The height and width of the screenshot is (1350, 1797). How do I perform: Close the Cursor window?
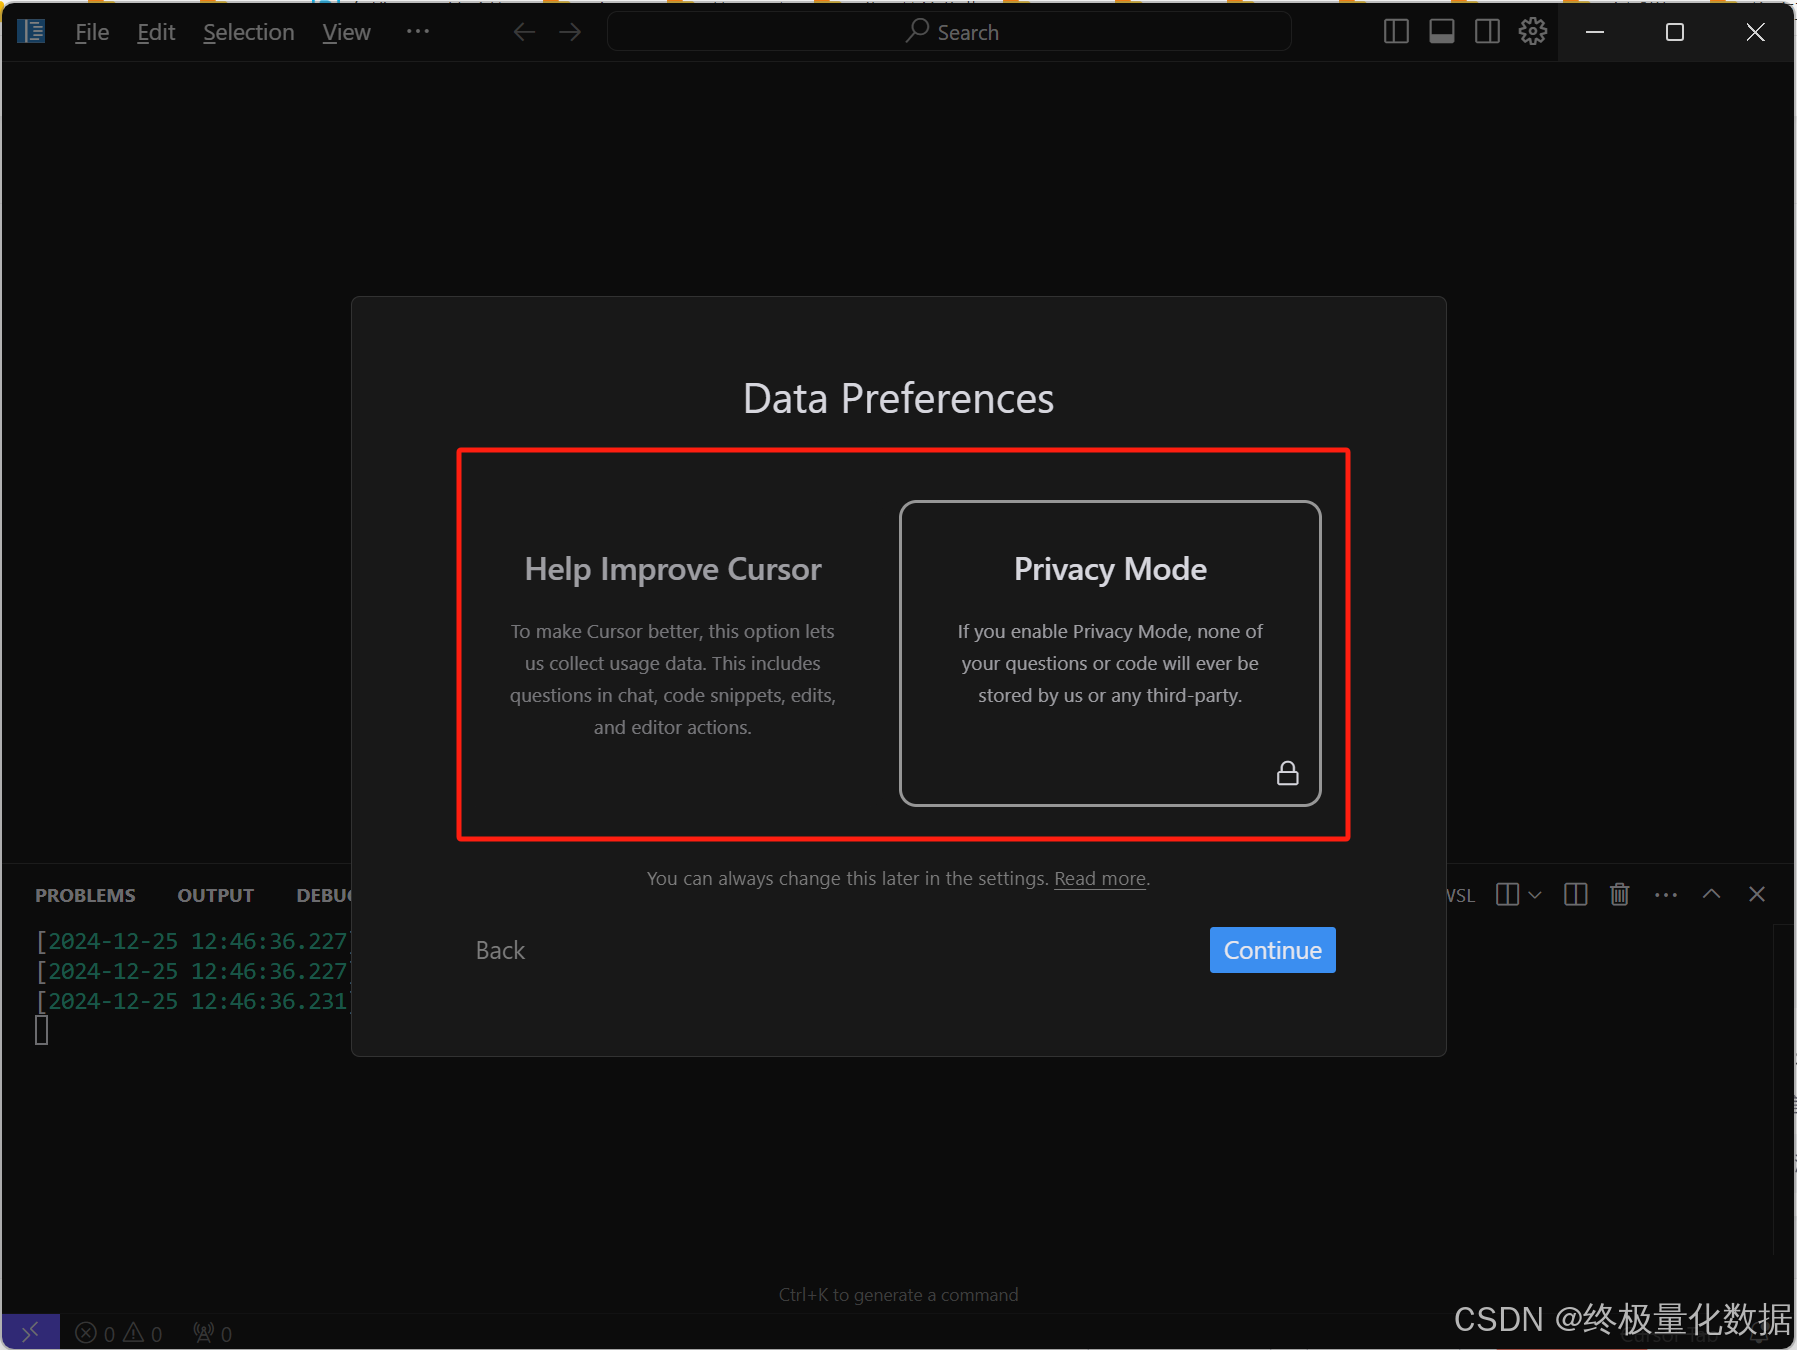click(1755, 32)
